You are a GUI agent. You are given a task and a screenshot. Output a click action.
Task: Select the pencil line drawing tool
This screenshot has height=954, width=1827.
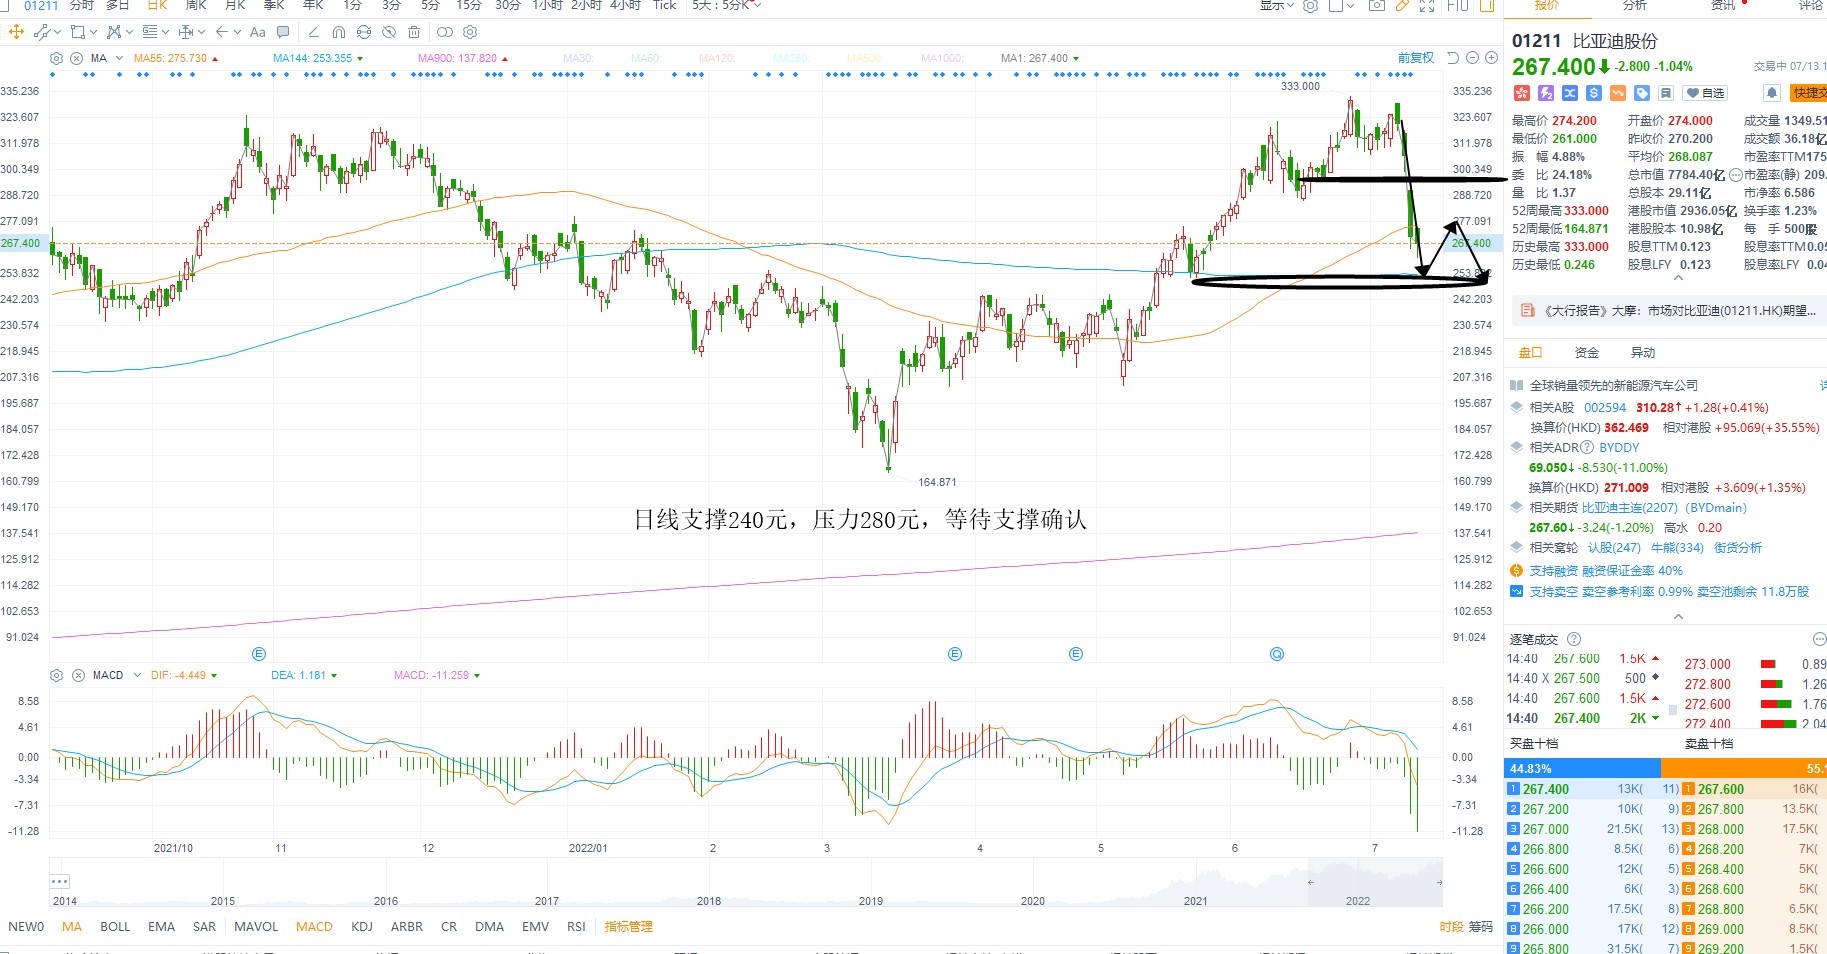[314, 32]
